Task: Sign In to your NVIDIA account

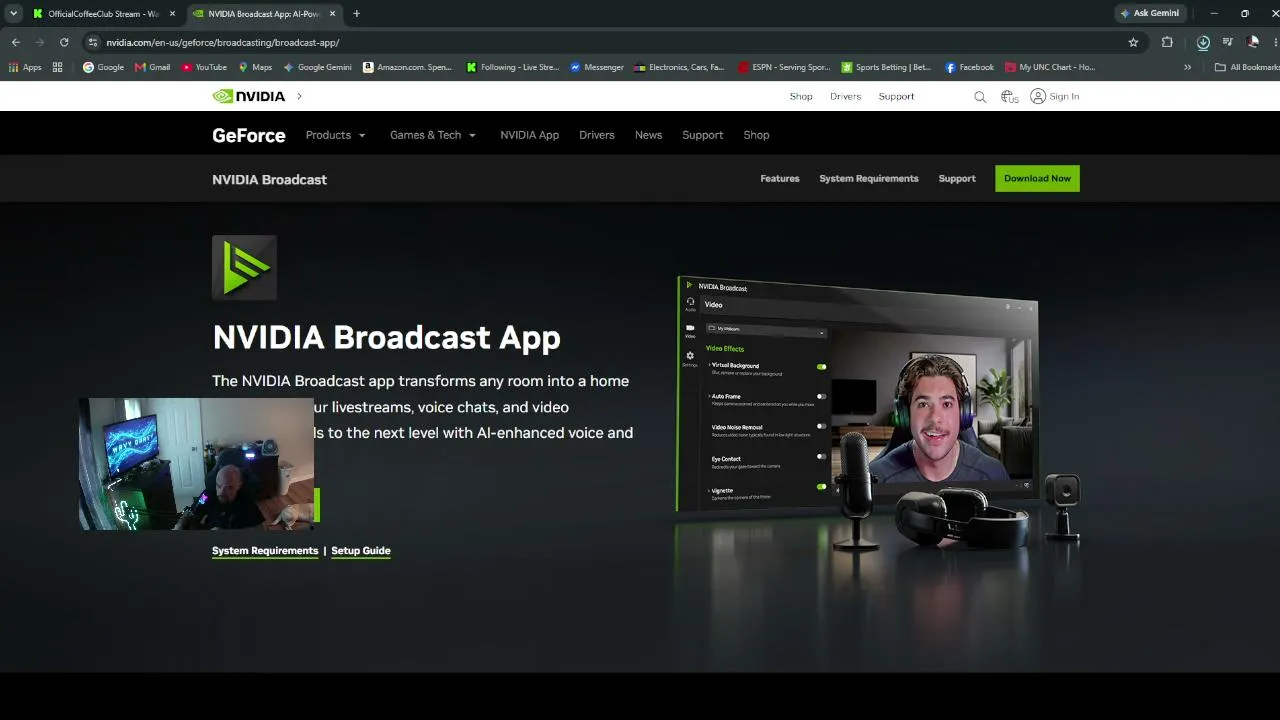Action: (x=1055, y=97)
